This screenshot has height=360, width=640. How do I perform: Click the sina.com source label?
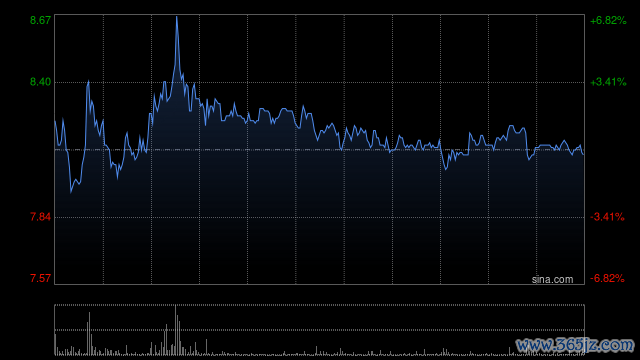click(552, 280)
